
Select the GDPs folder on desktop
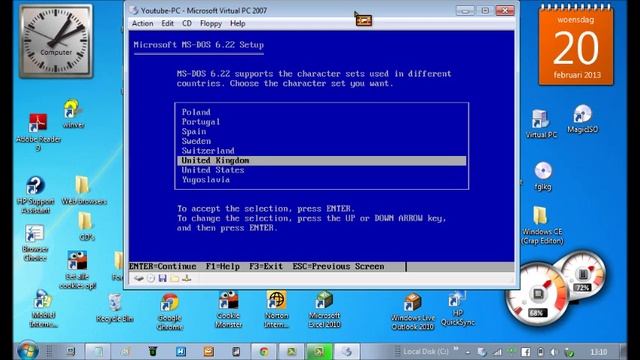[x=86, y=226]
